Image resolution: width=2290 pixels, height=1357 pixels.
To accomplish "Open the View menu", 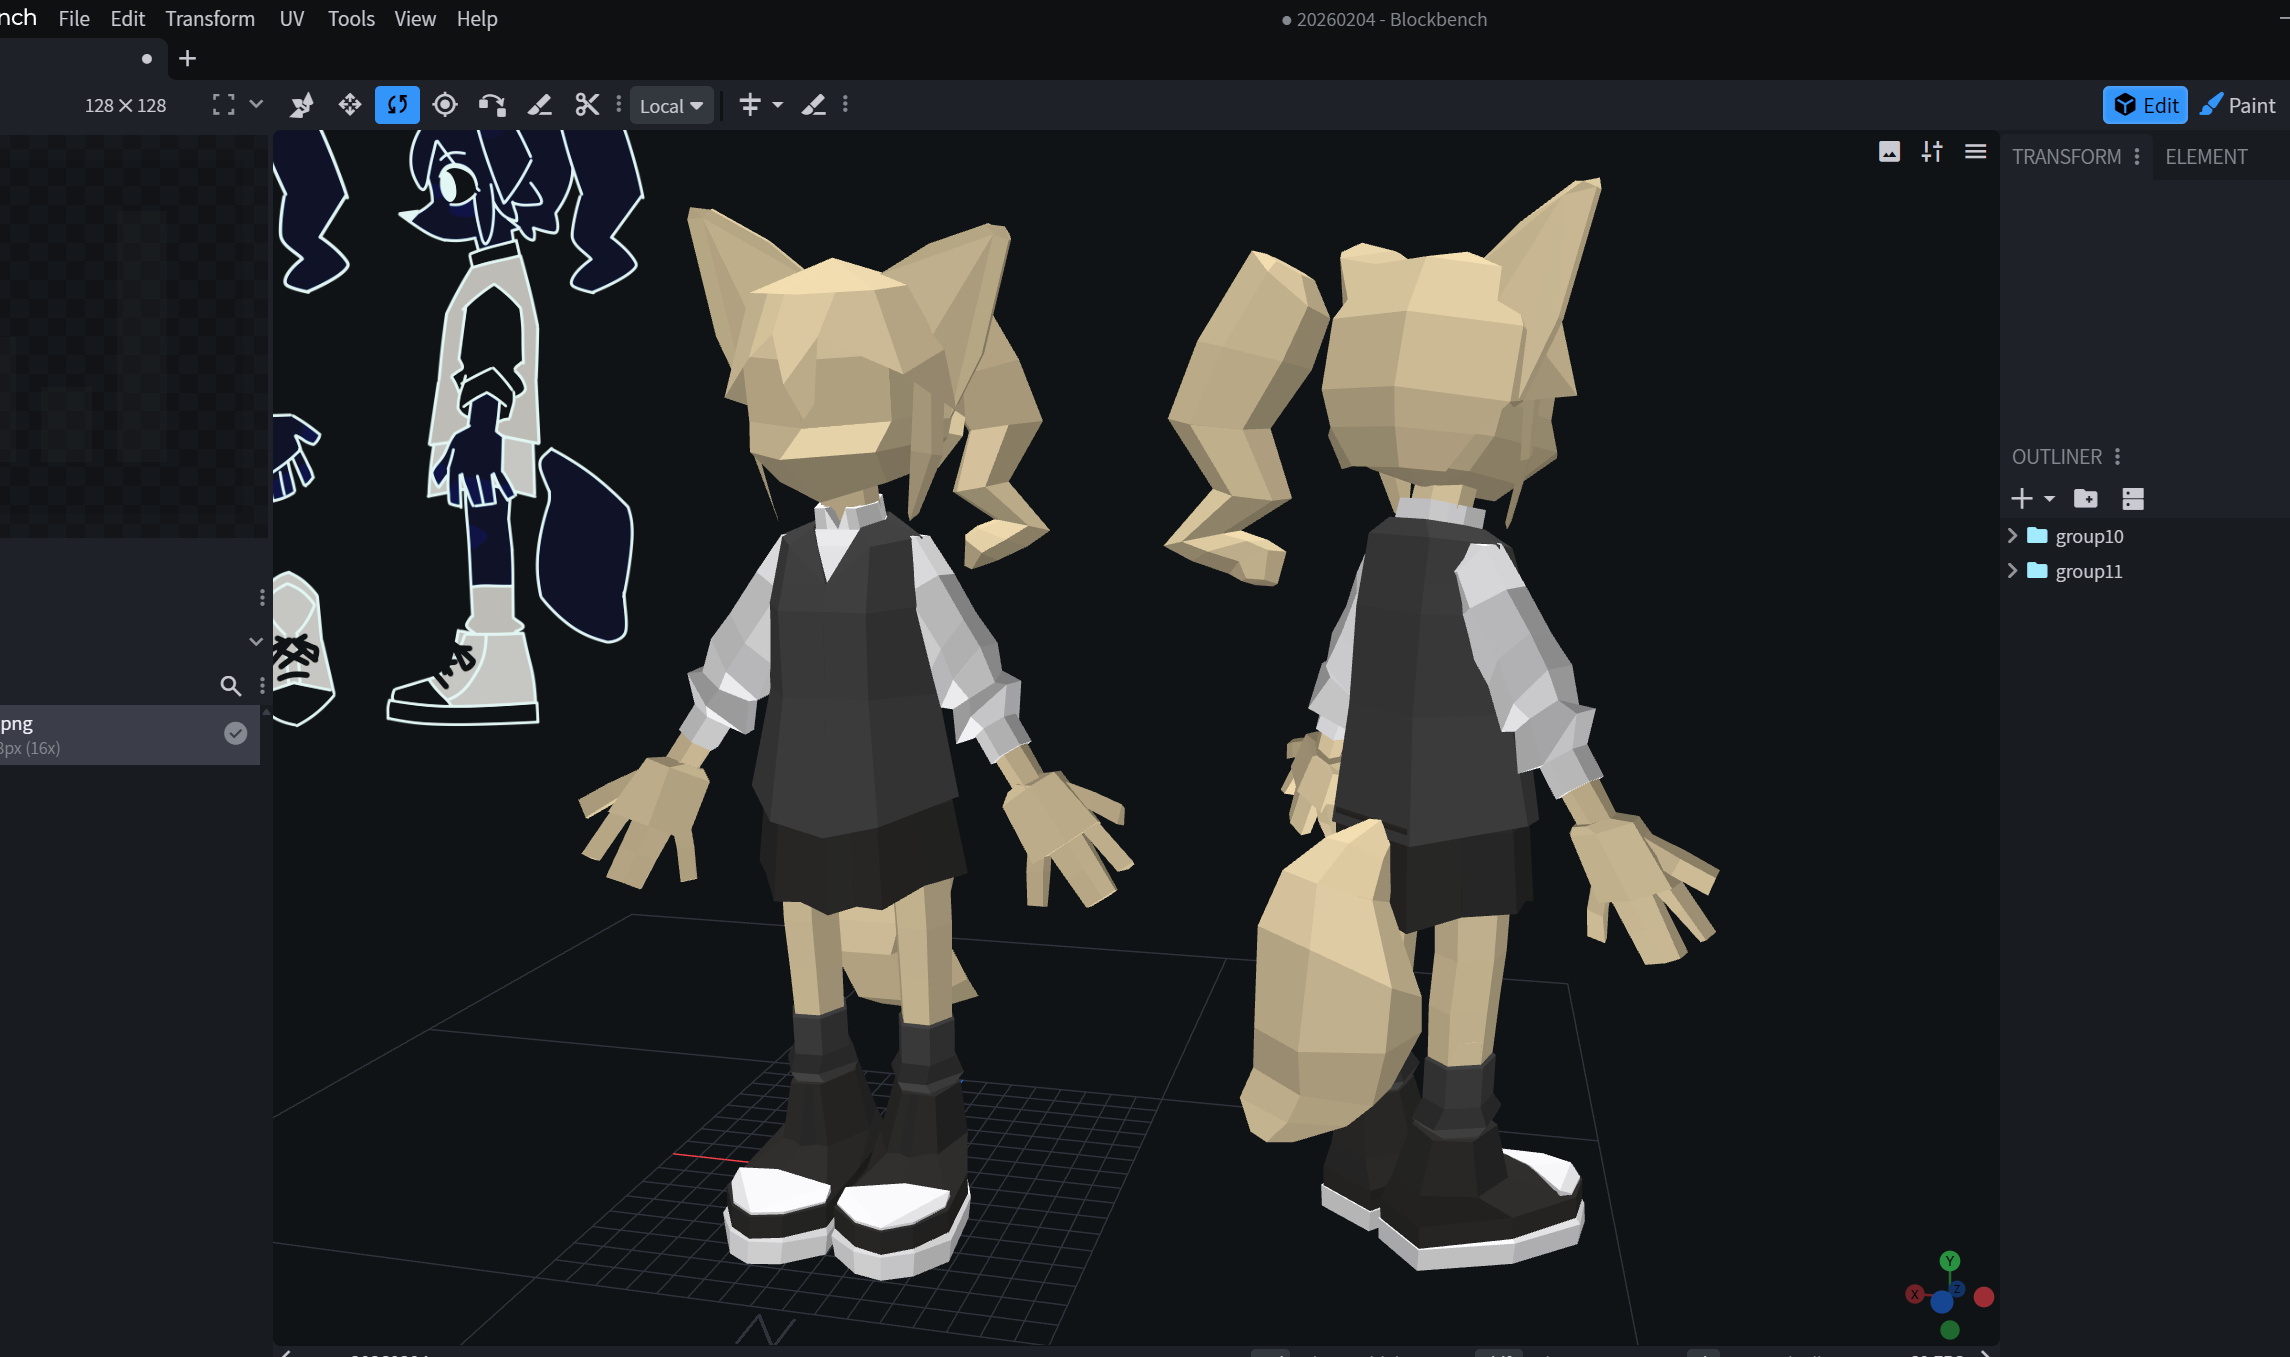I will coord(415,19).
